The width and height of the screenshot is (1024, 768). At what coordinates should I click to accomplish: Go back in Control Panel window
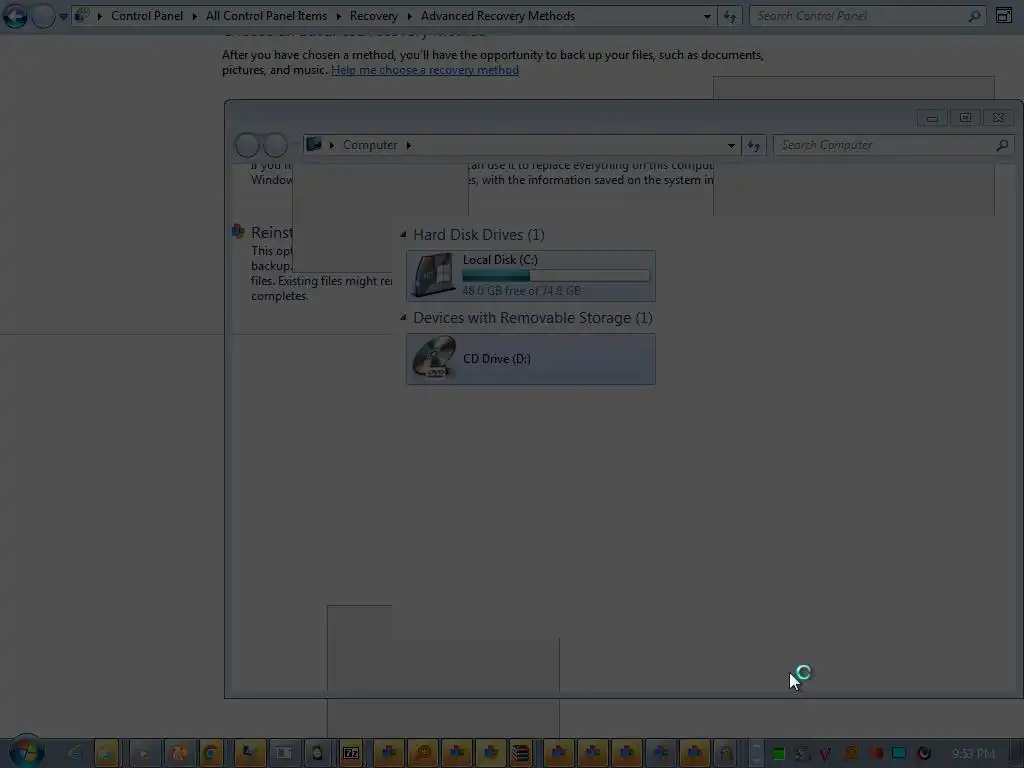pos(15,16)
